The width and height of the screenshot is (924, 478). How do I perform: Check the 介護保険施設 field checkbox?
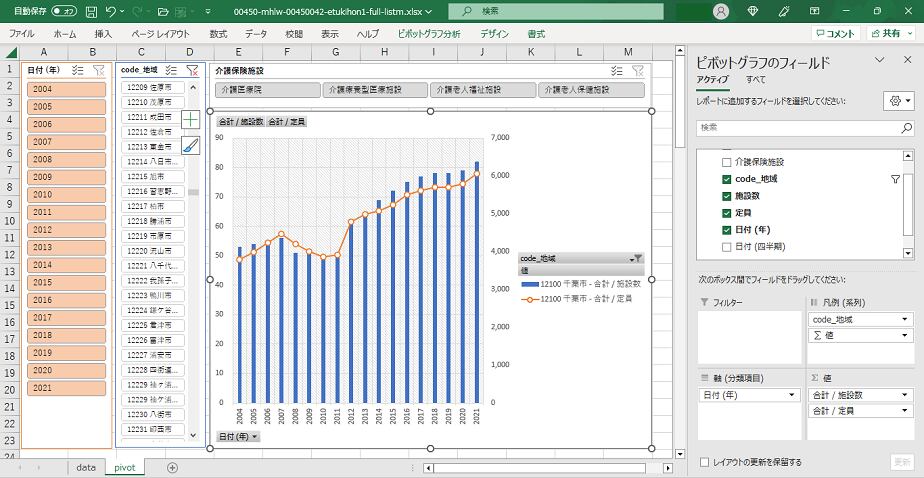(x=726, y=162)
